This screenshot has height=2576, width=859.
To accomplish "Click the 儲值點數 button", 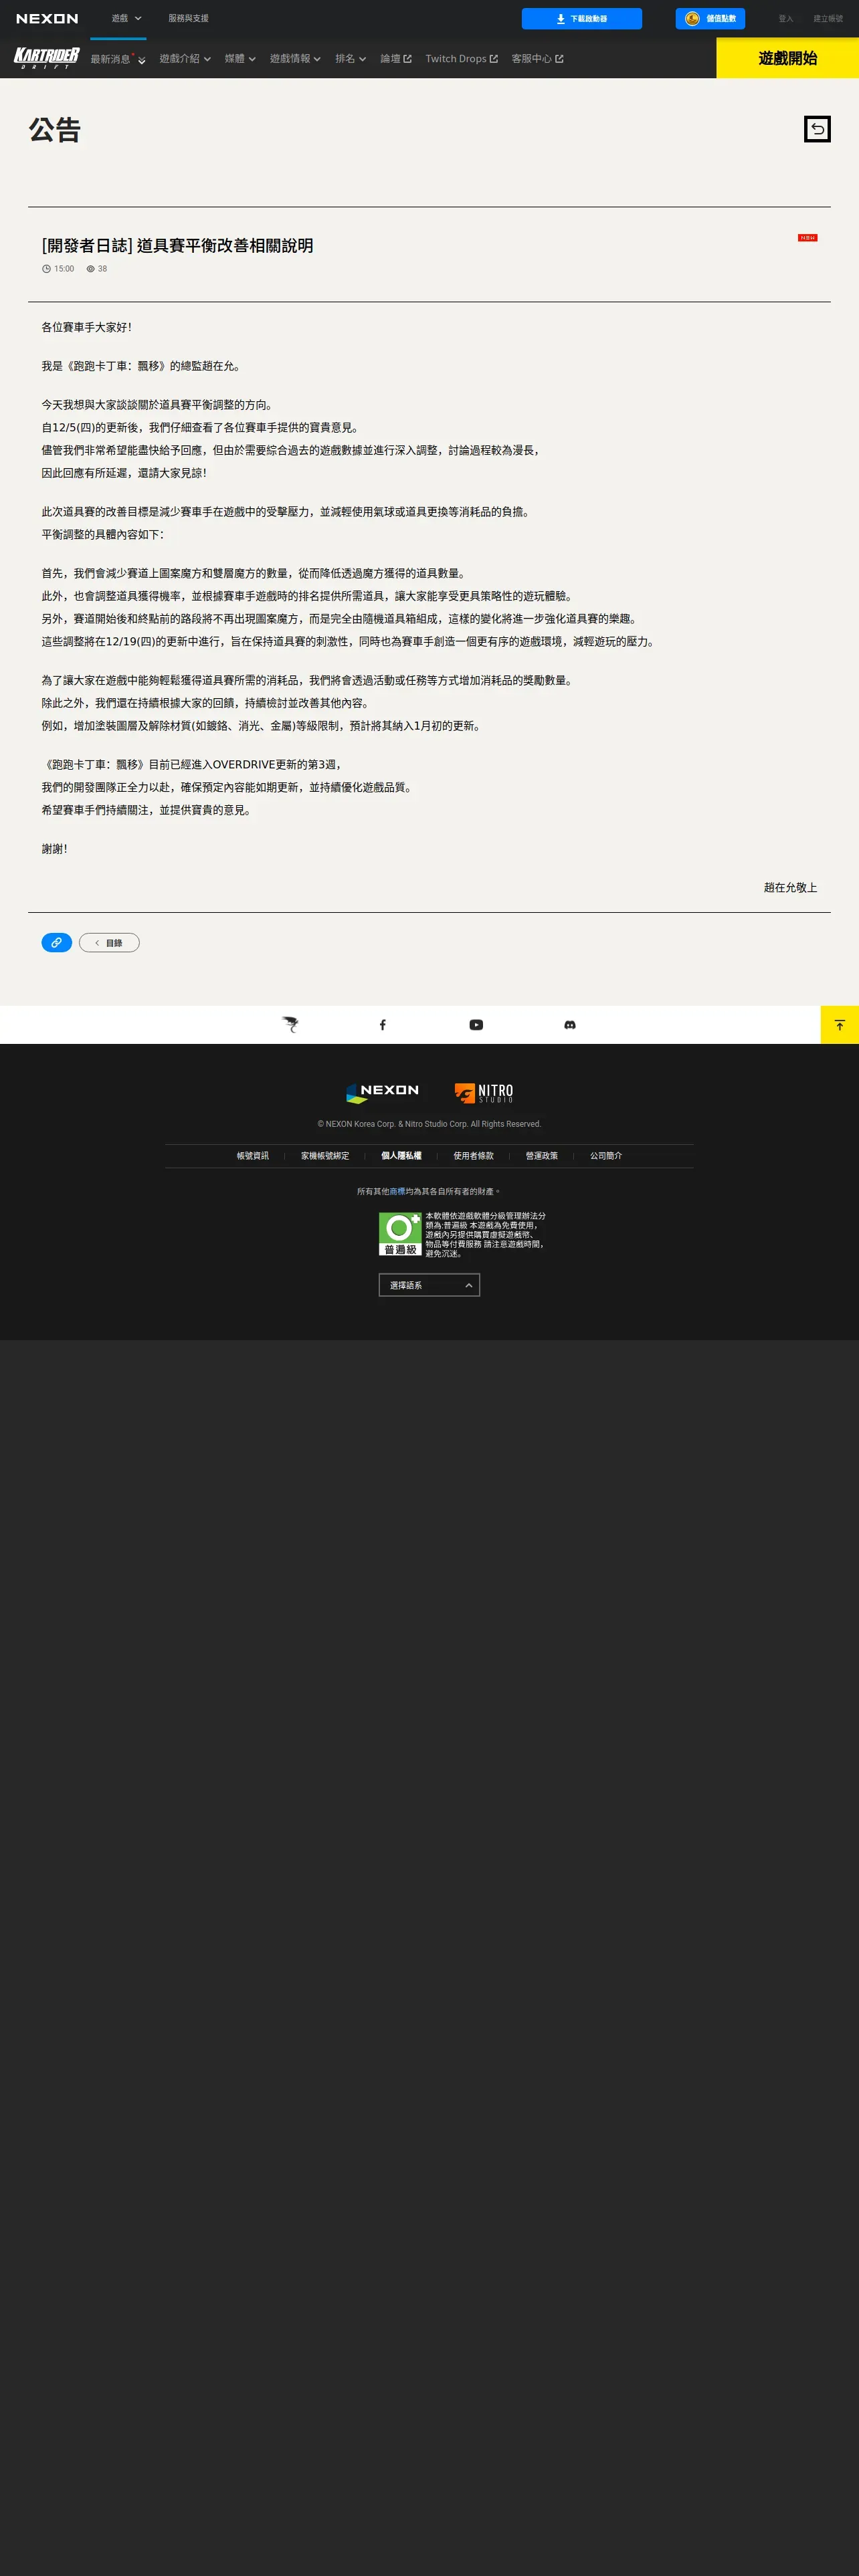I will click(710, 19).
